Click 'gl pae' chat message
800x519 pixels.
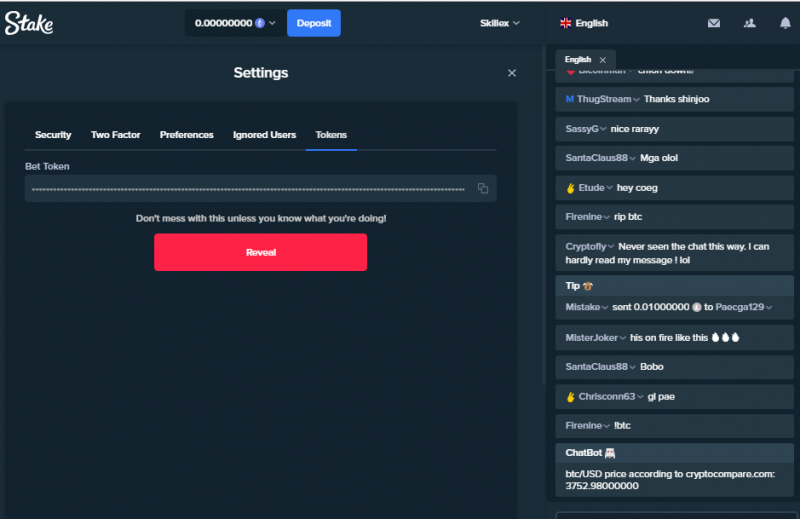(x=661, y=397)
